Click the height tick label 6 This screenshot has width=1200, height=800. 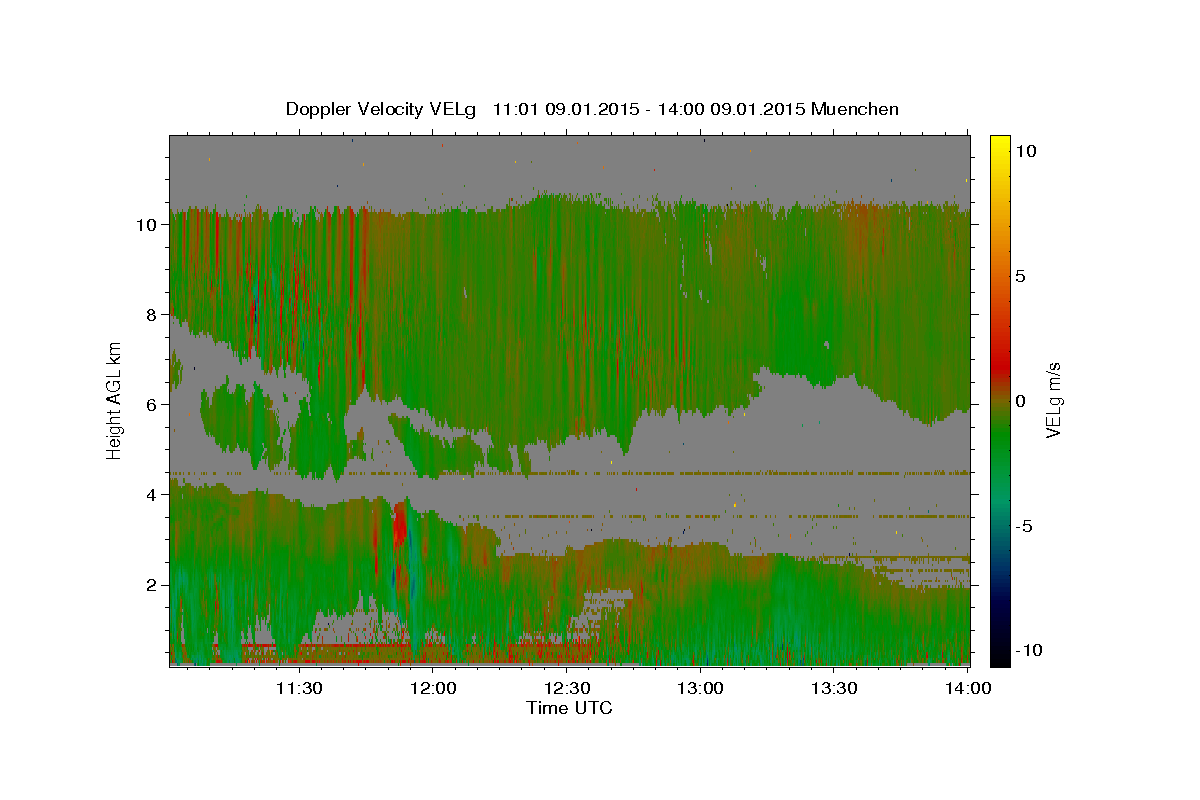[x=150, y=405]
